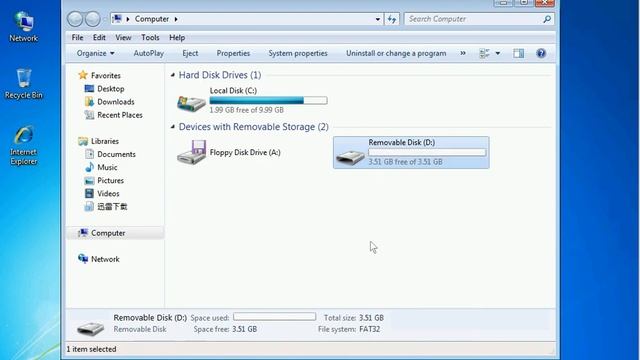
Task: Click the Documents library icon
Action: point(89,154)
